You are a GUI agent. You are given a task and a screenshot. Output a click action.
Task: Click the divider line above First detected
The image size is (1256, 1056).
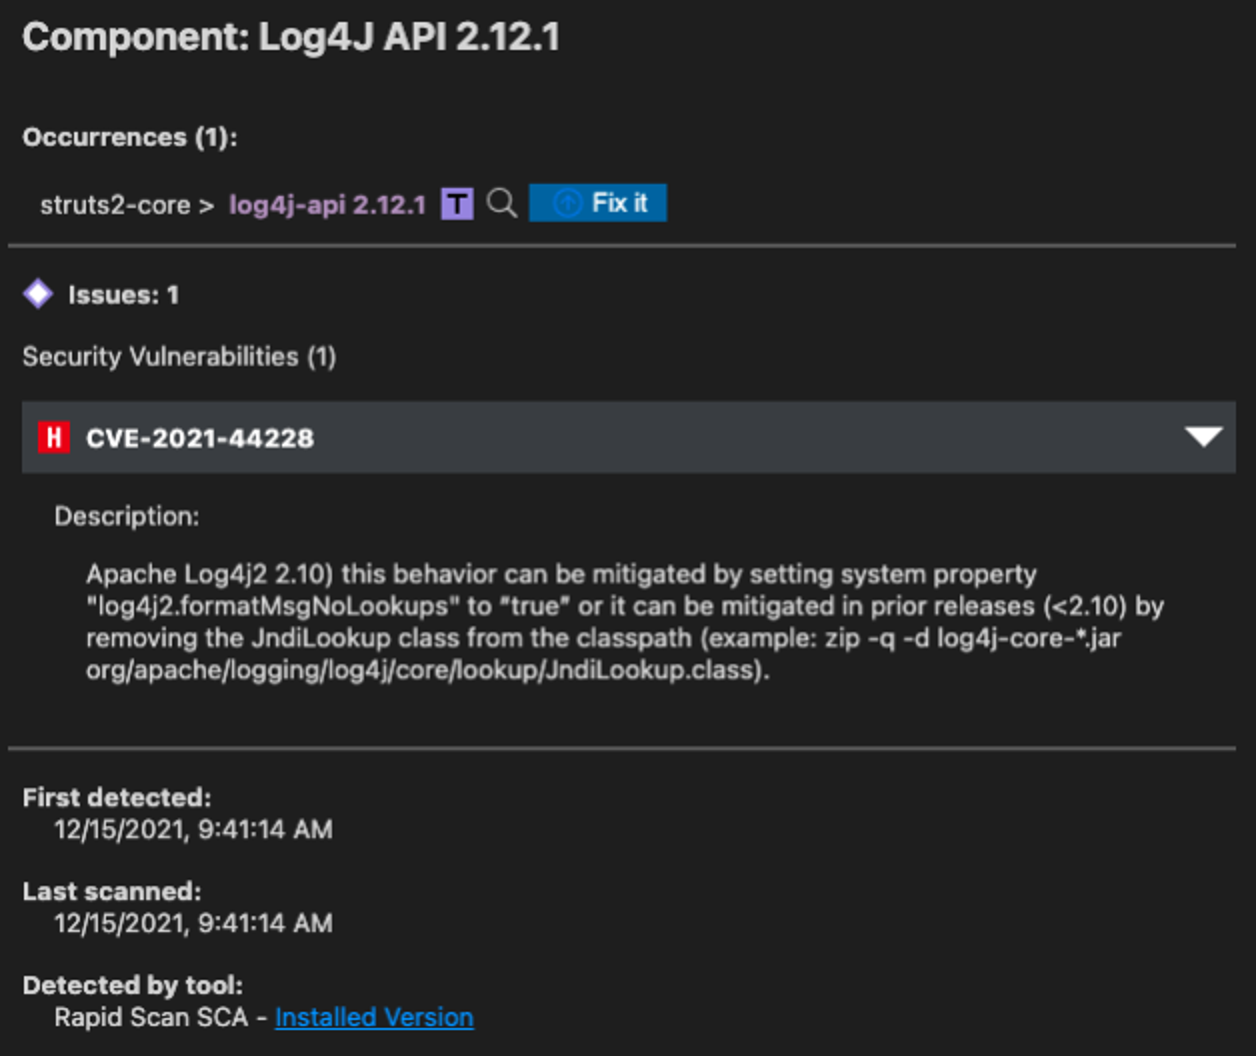click(628, 747)
